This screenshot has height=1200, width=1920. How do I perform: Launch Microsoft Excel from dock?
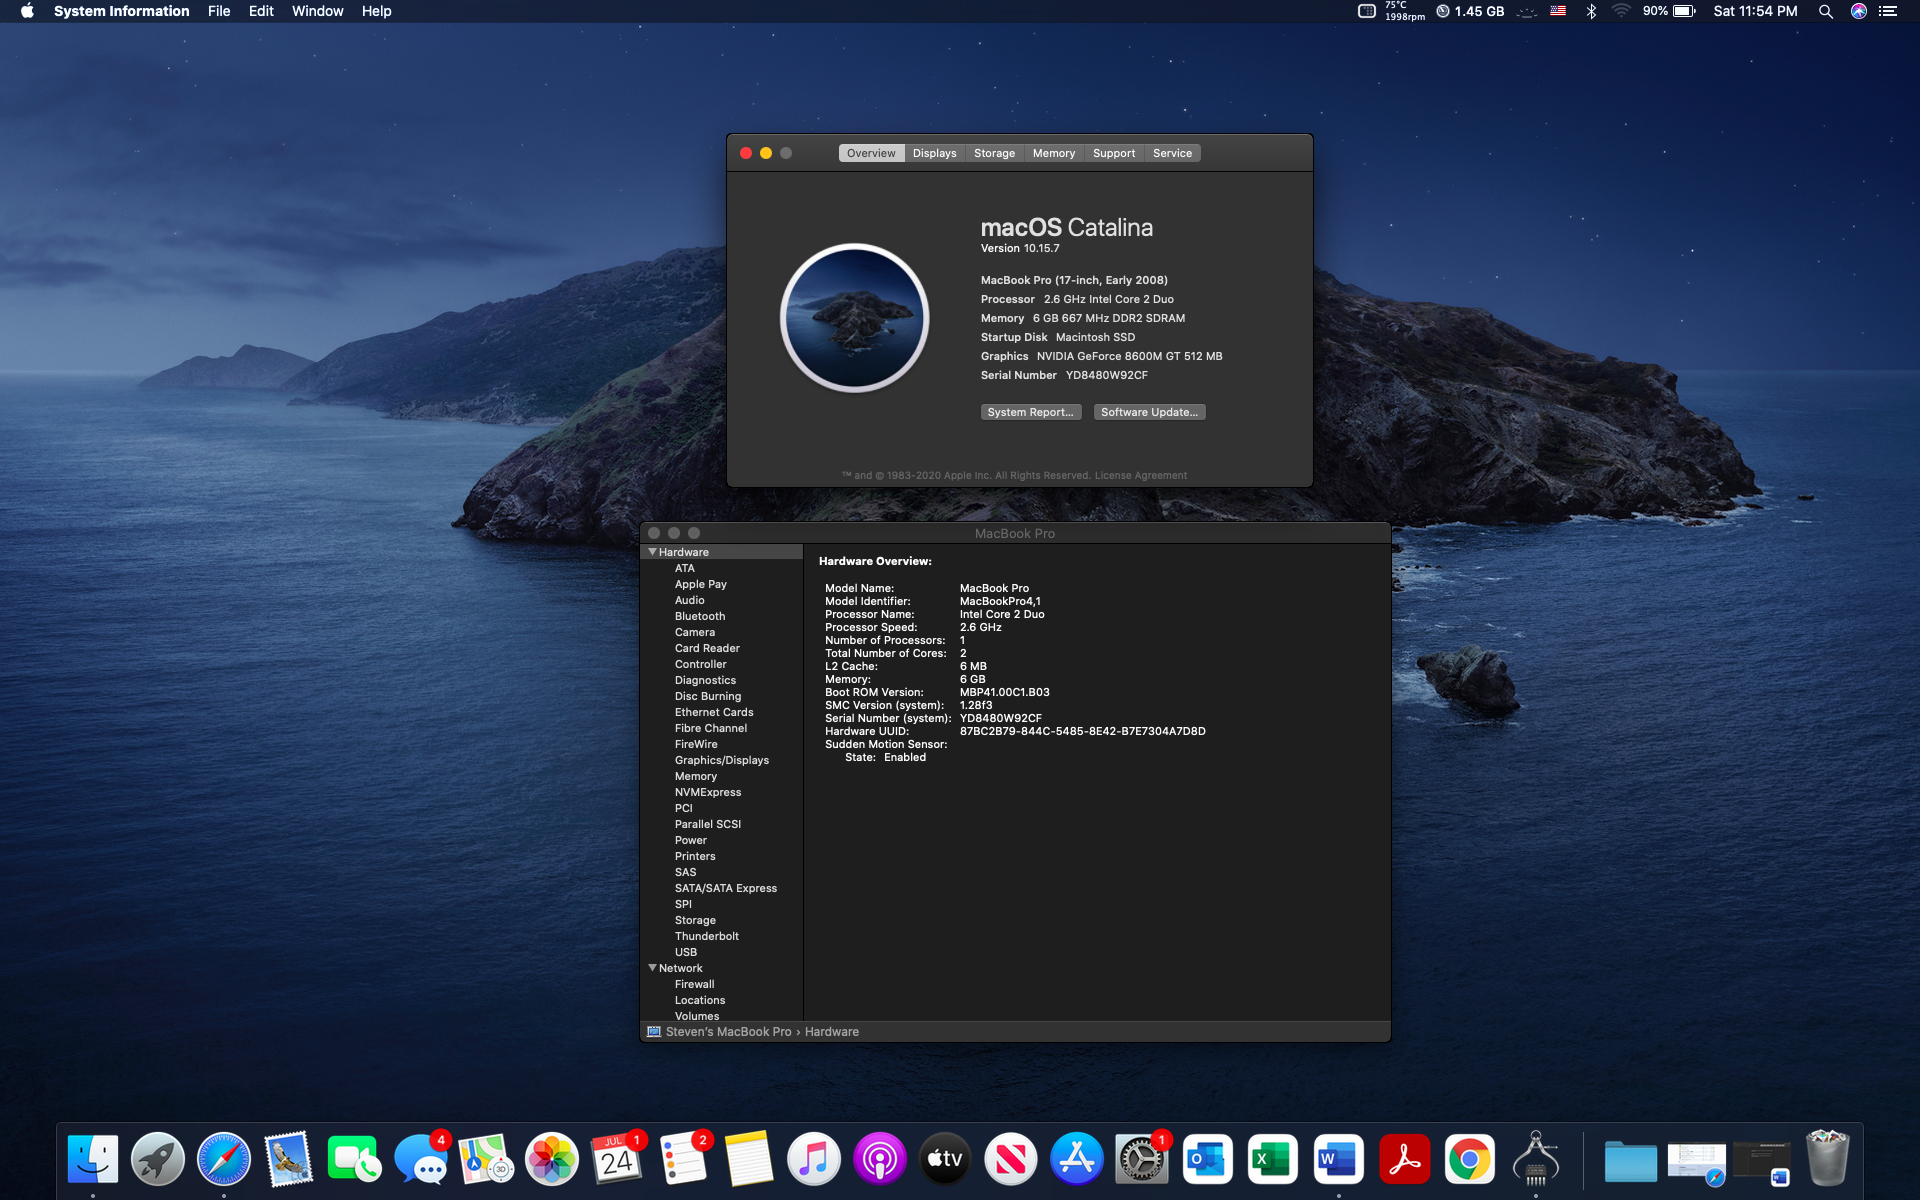(1272, 1159)
